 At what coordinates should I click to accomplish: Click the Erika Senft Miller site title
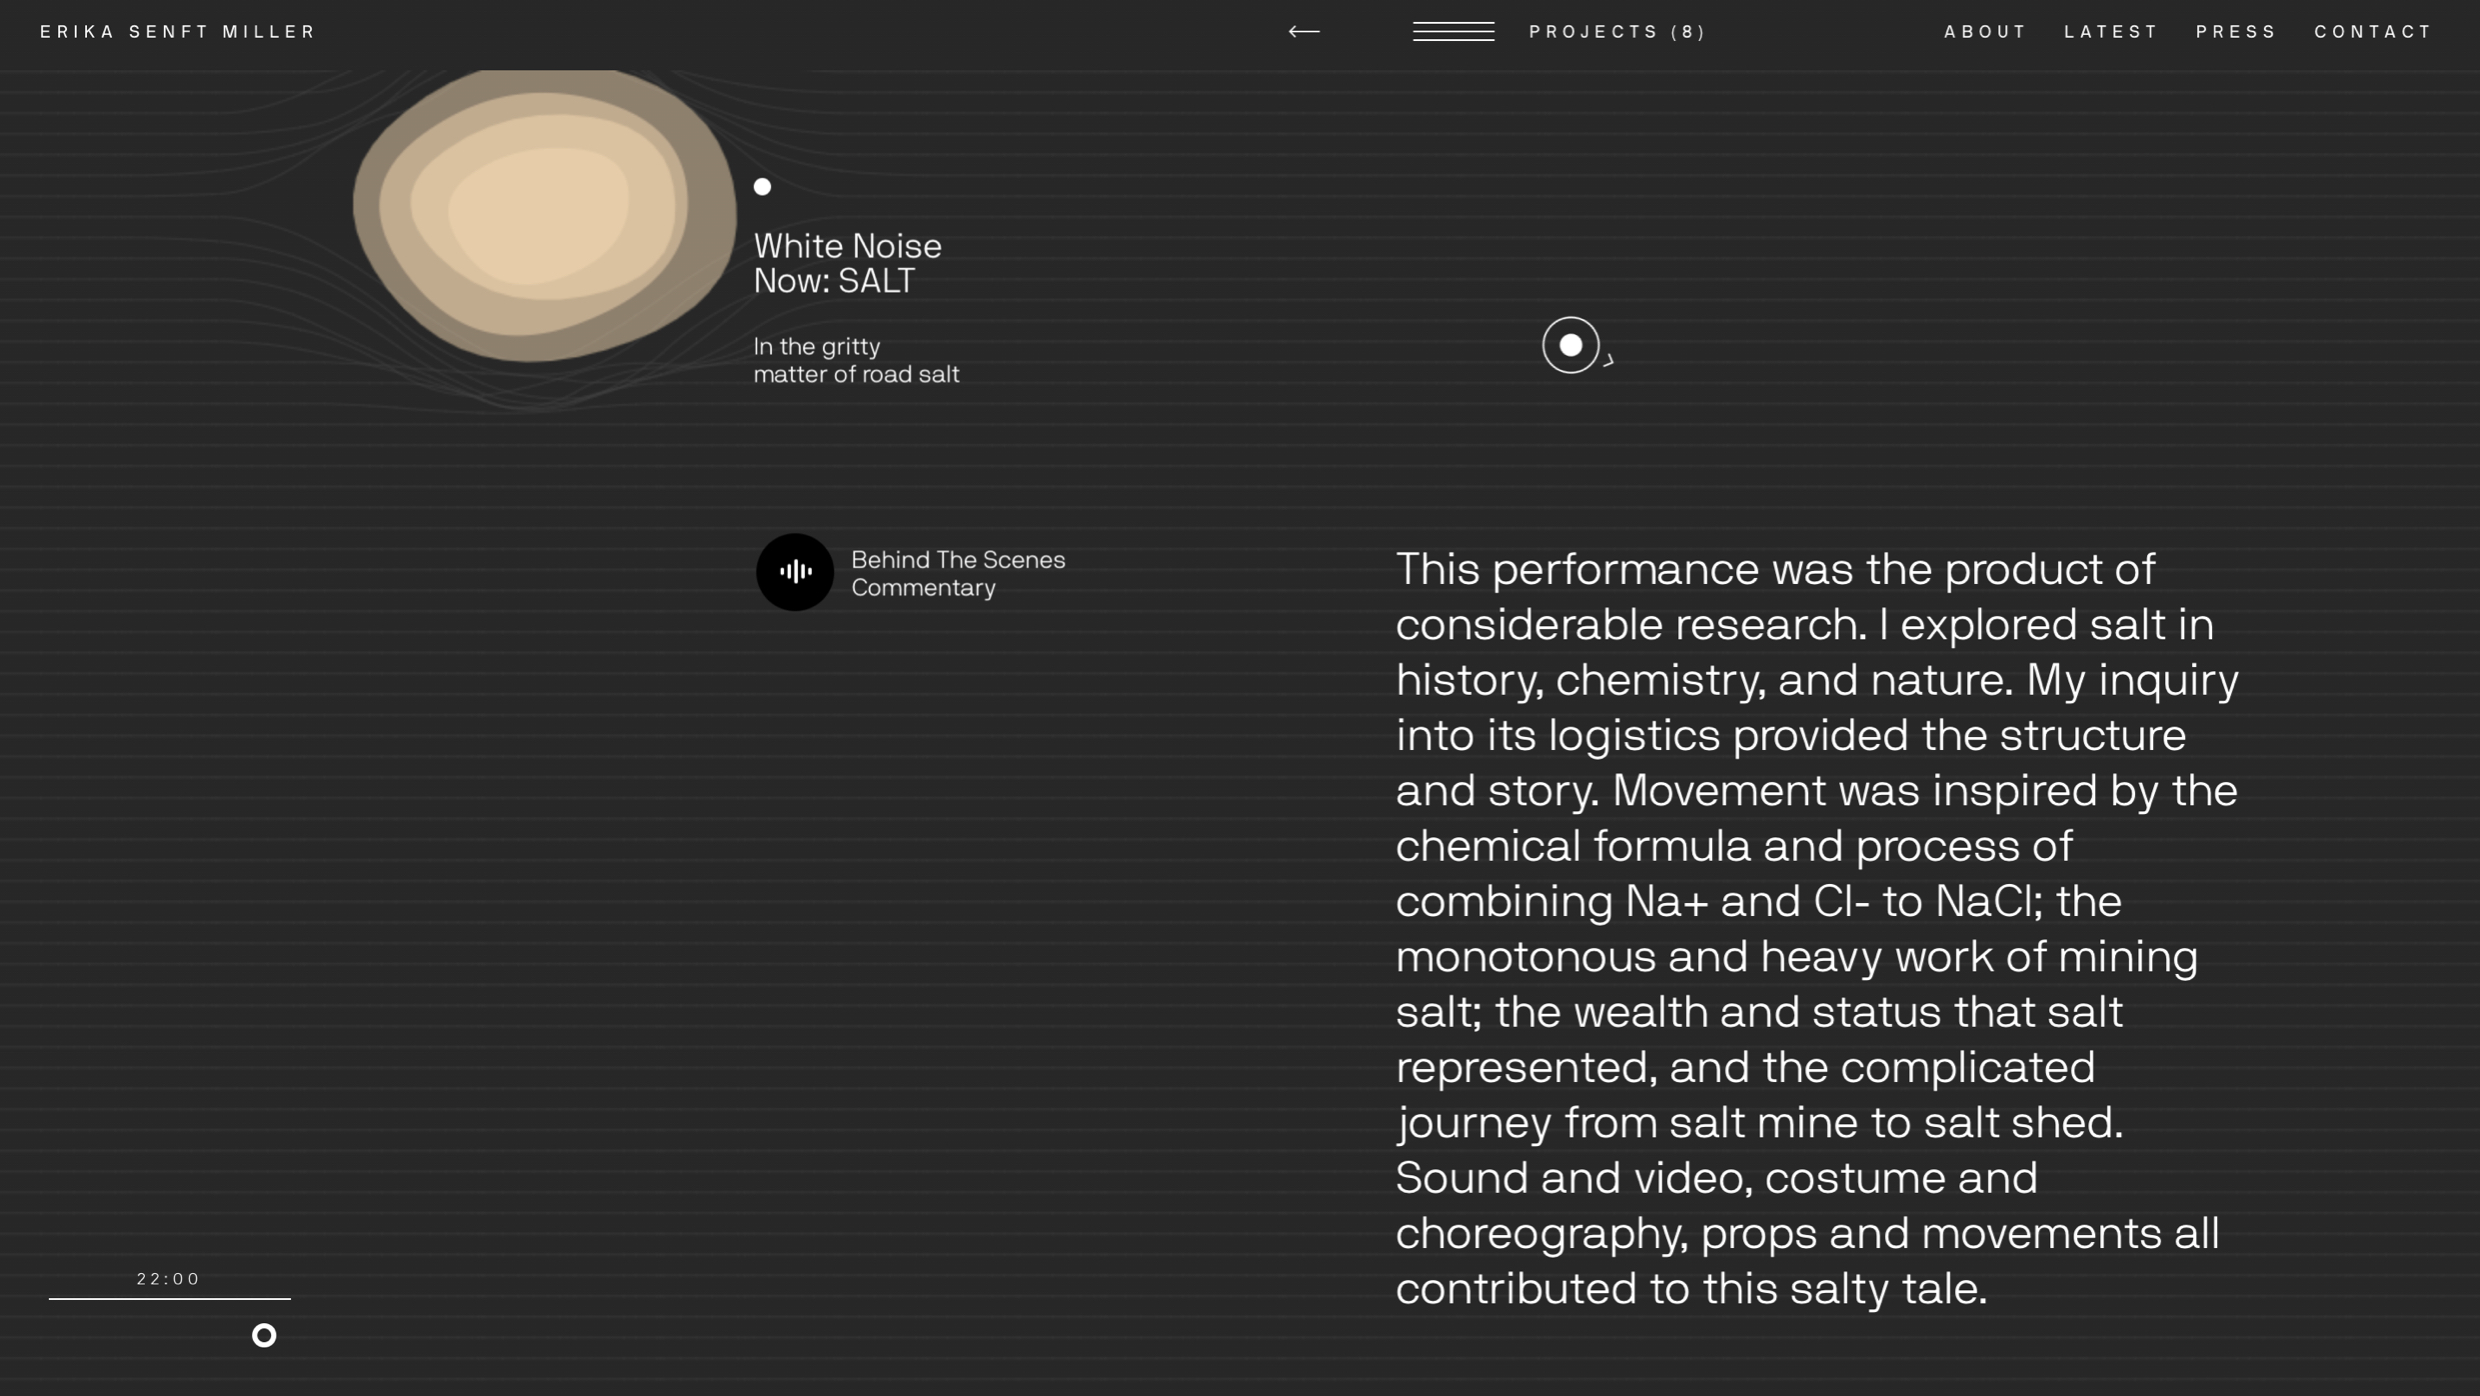[178, 32]
